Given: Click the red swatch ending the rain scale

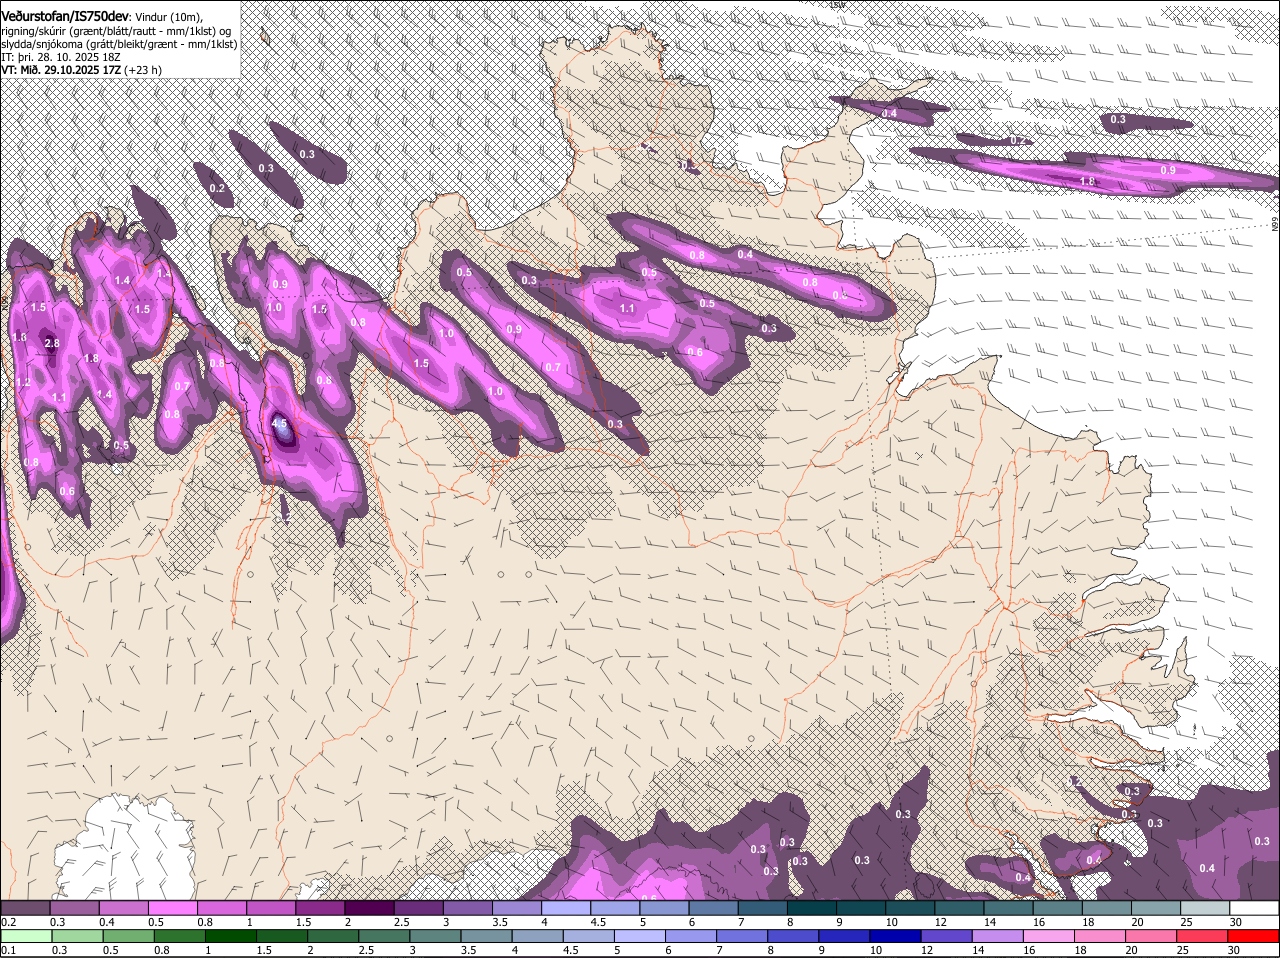Looking at the screenshot, I should (x=1255, y=936).
